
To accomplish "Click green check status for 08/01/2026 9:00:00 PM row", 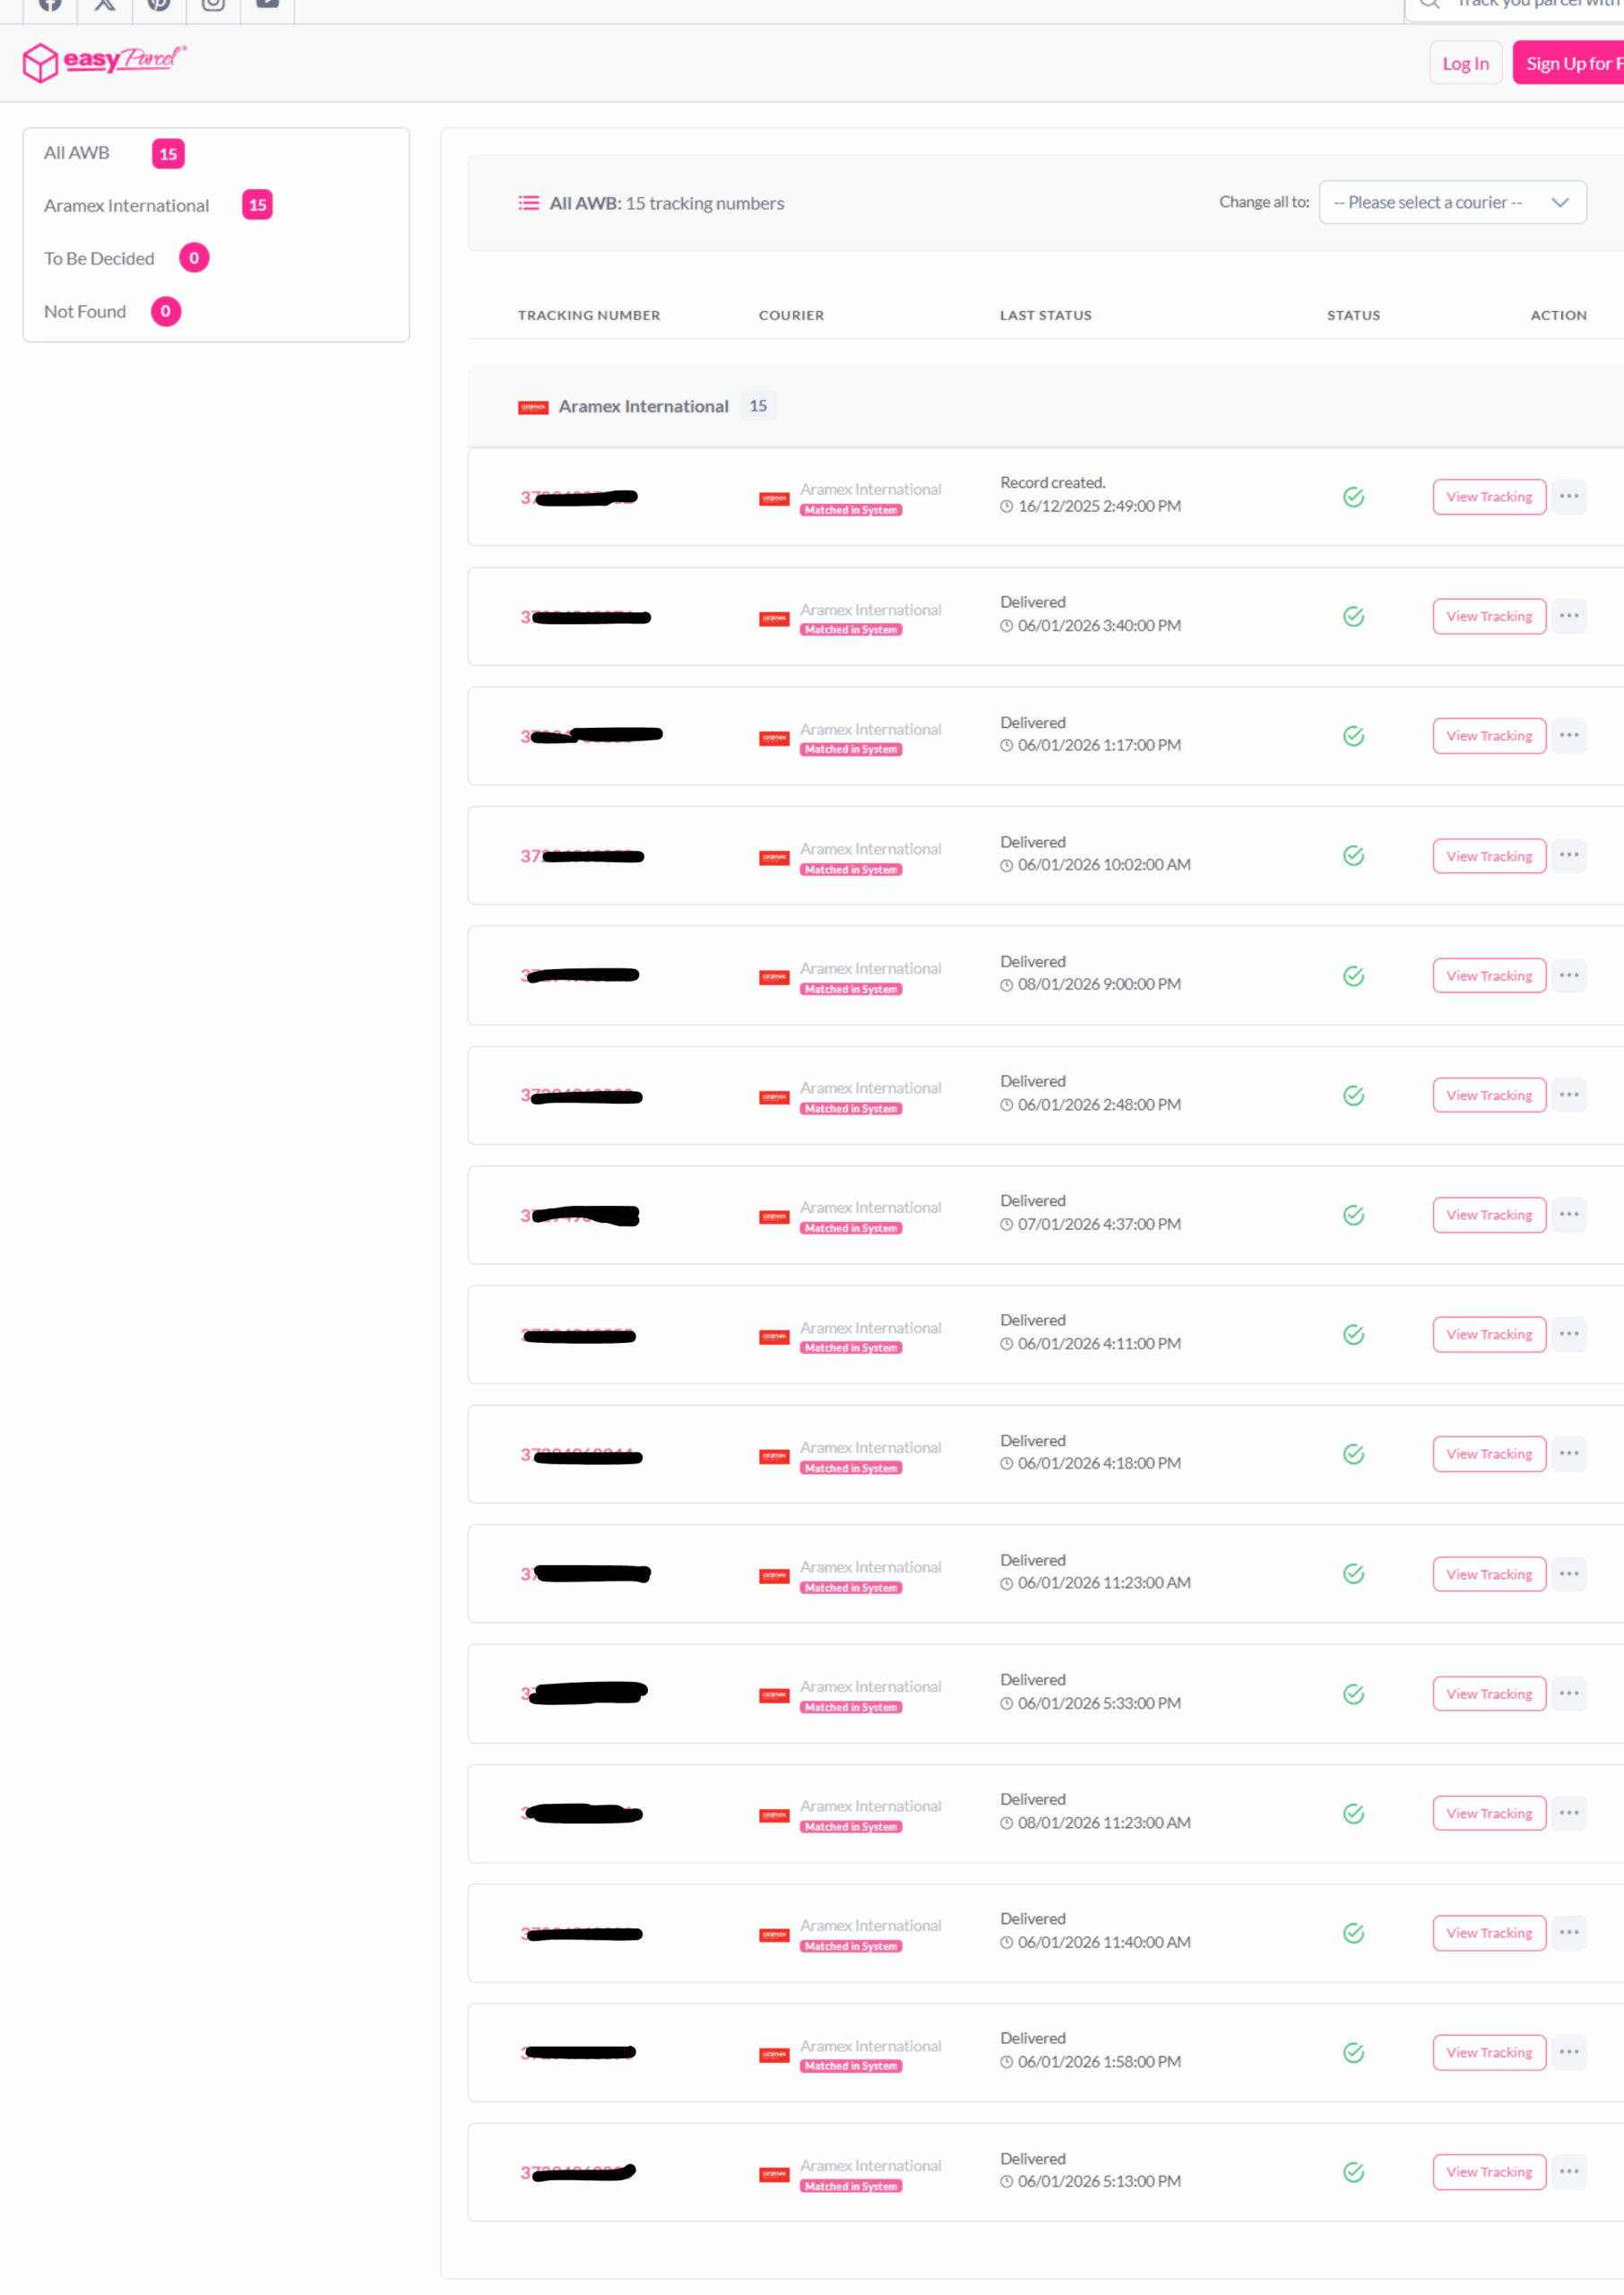I will point(1353,976).
